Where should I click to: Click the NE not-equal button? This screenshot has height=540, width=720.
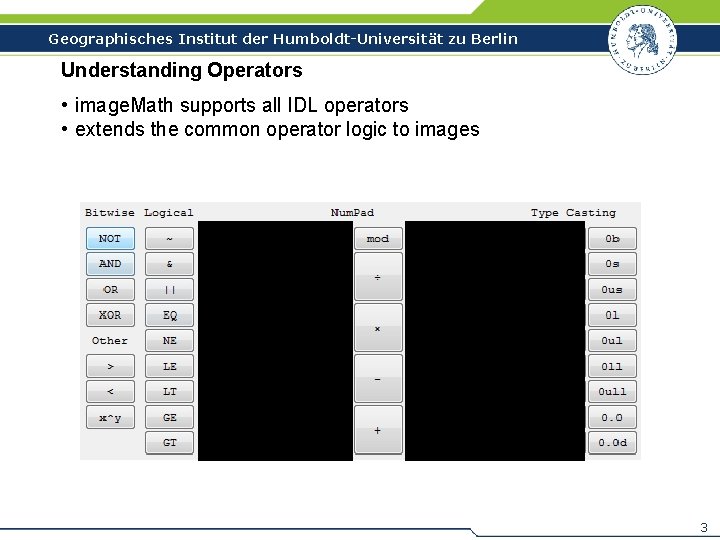[169, 341]
